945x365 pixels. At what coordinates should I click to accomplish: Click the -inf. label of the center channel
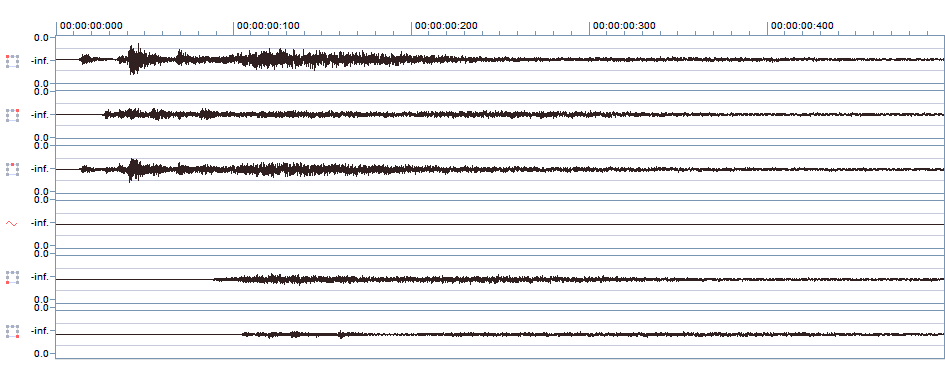point(40,169)
